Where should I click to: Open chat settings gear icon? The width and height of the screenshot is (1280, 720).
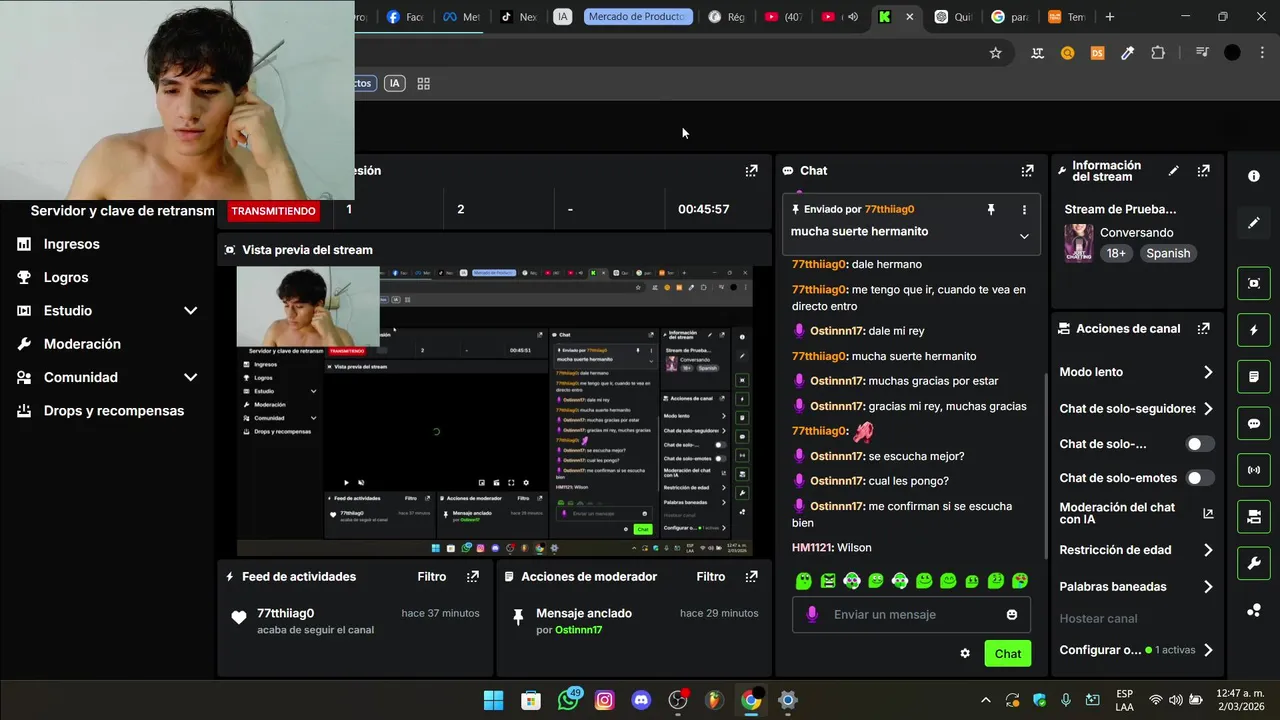(x=965, y=653)
